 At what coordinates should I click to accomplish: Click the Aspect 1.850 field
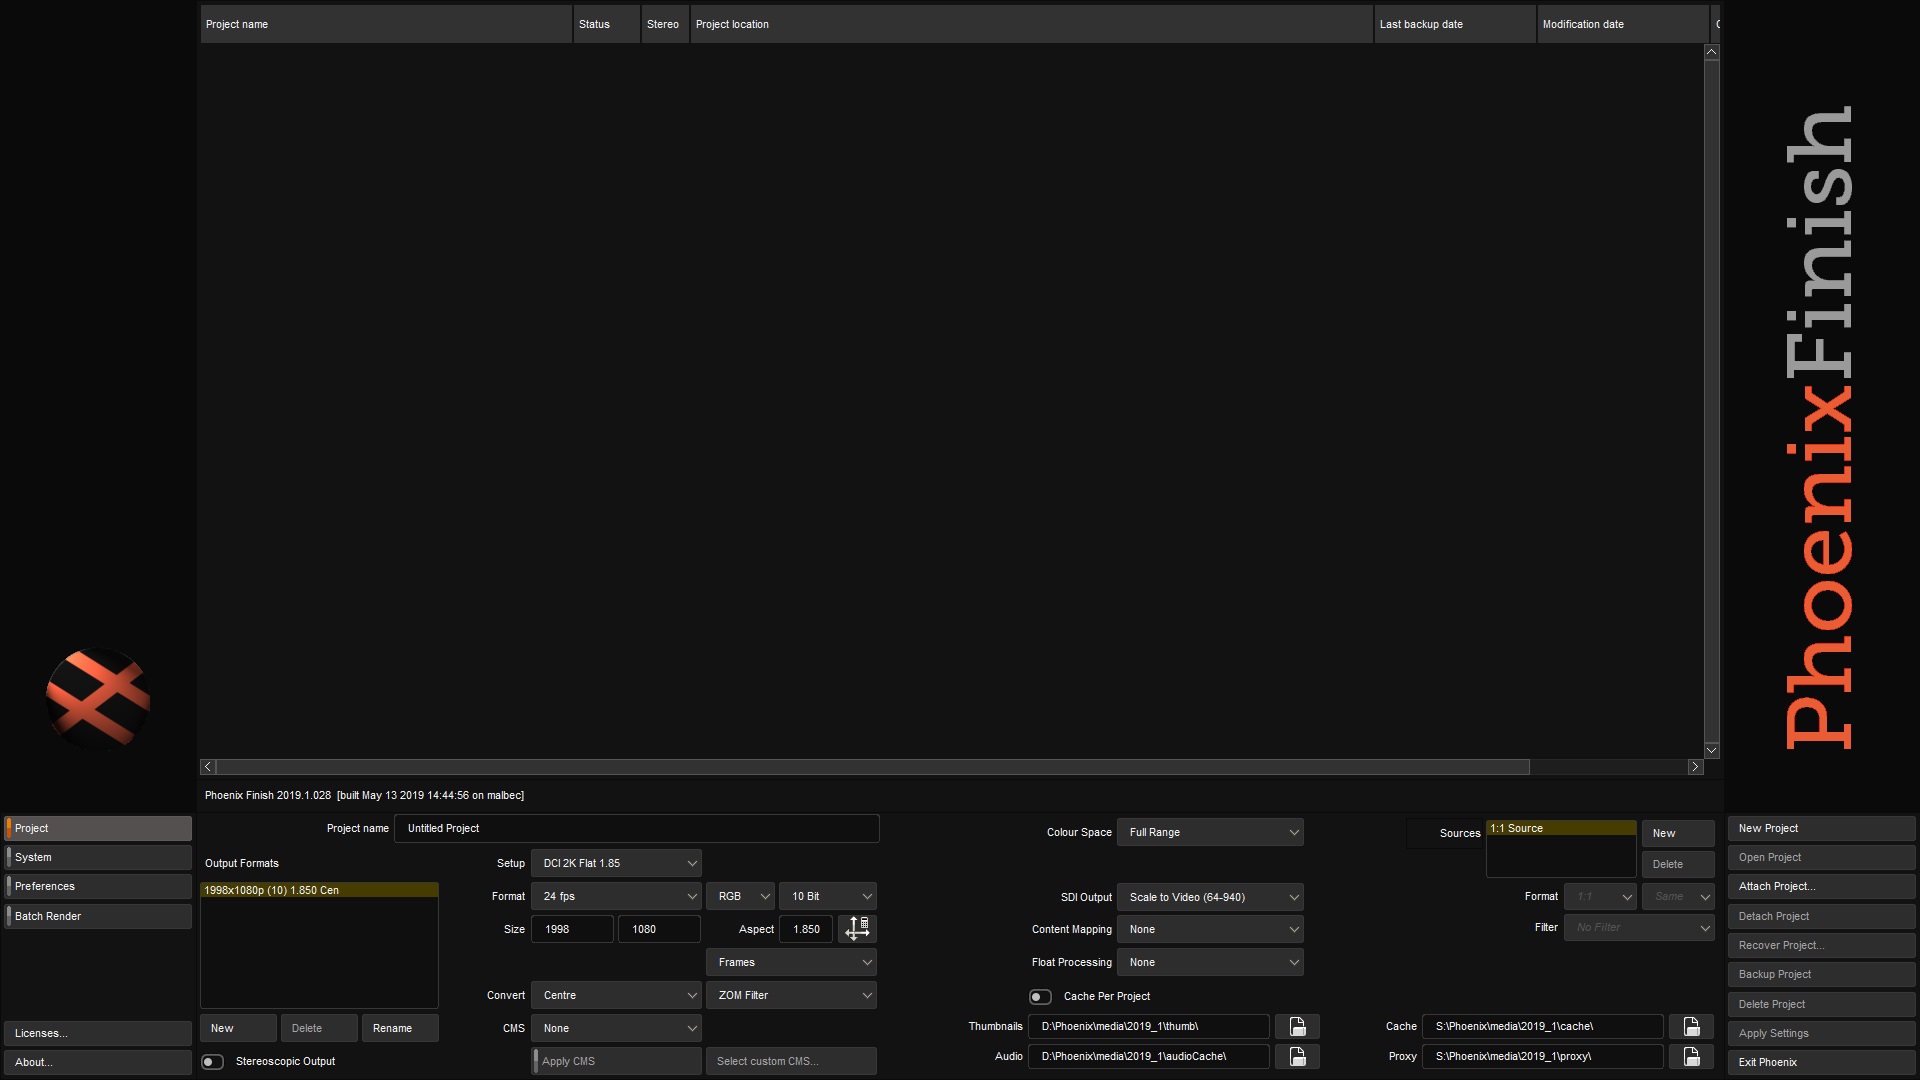(x=806, y=929)
